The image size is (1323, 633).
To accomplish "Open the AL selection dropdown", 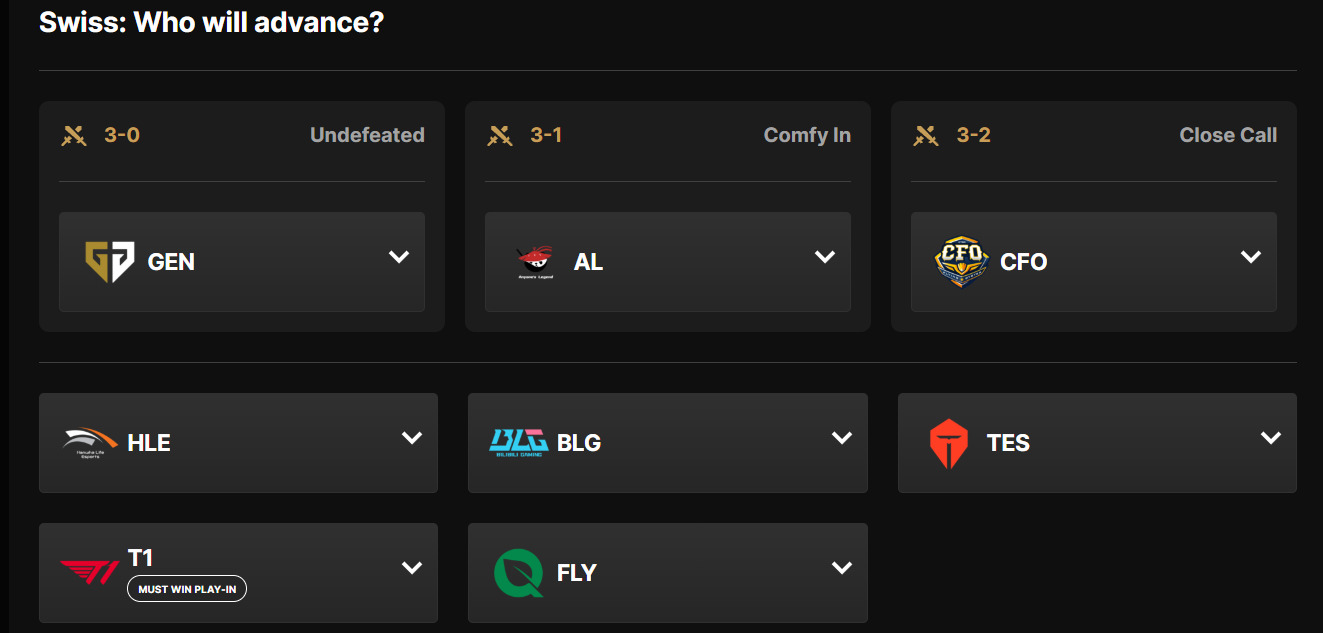I will [823, 256].
